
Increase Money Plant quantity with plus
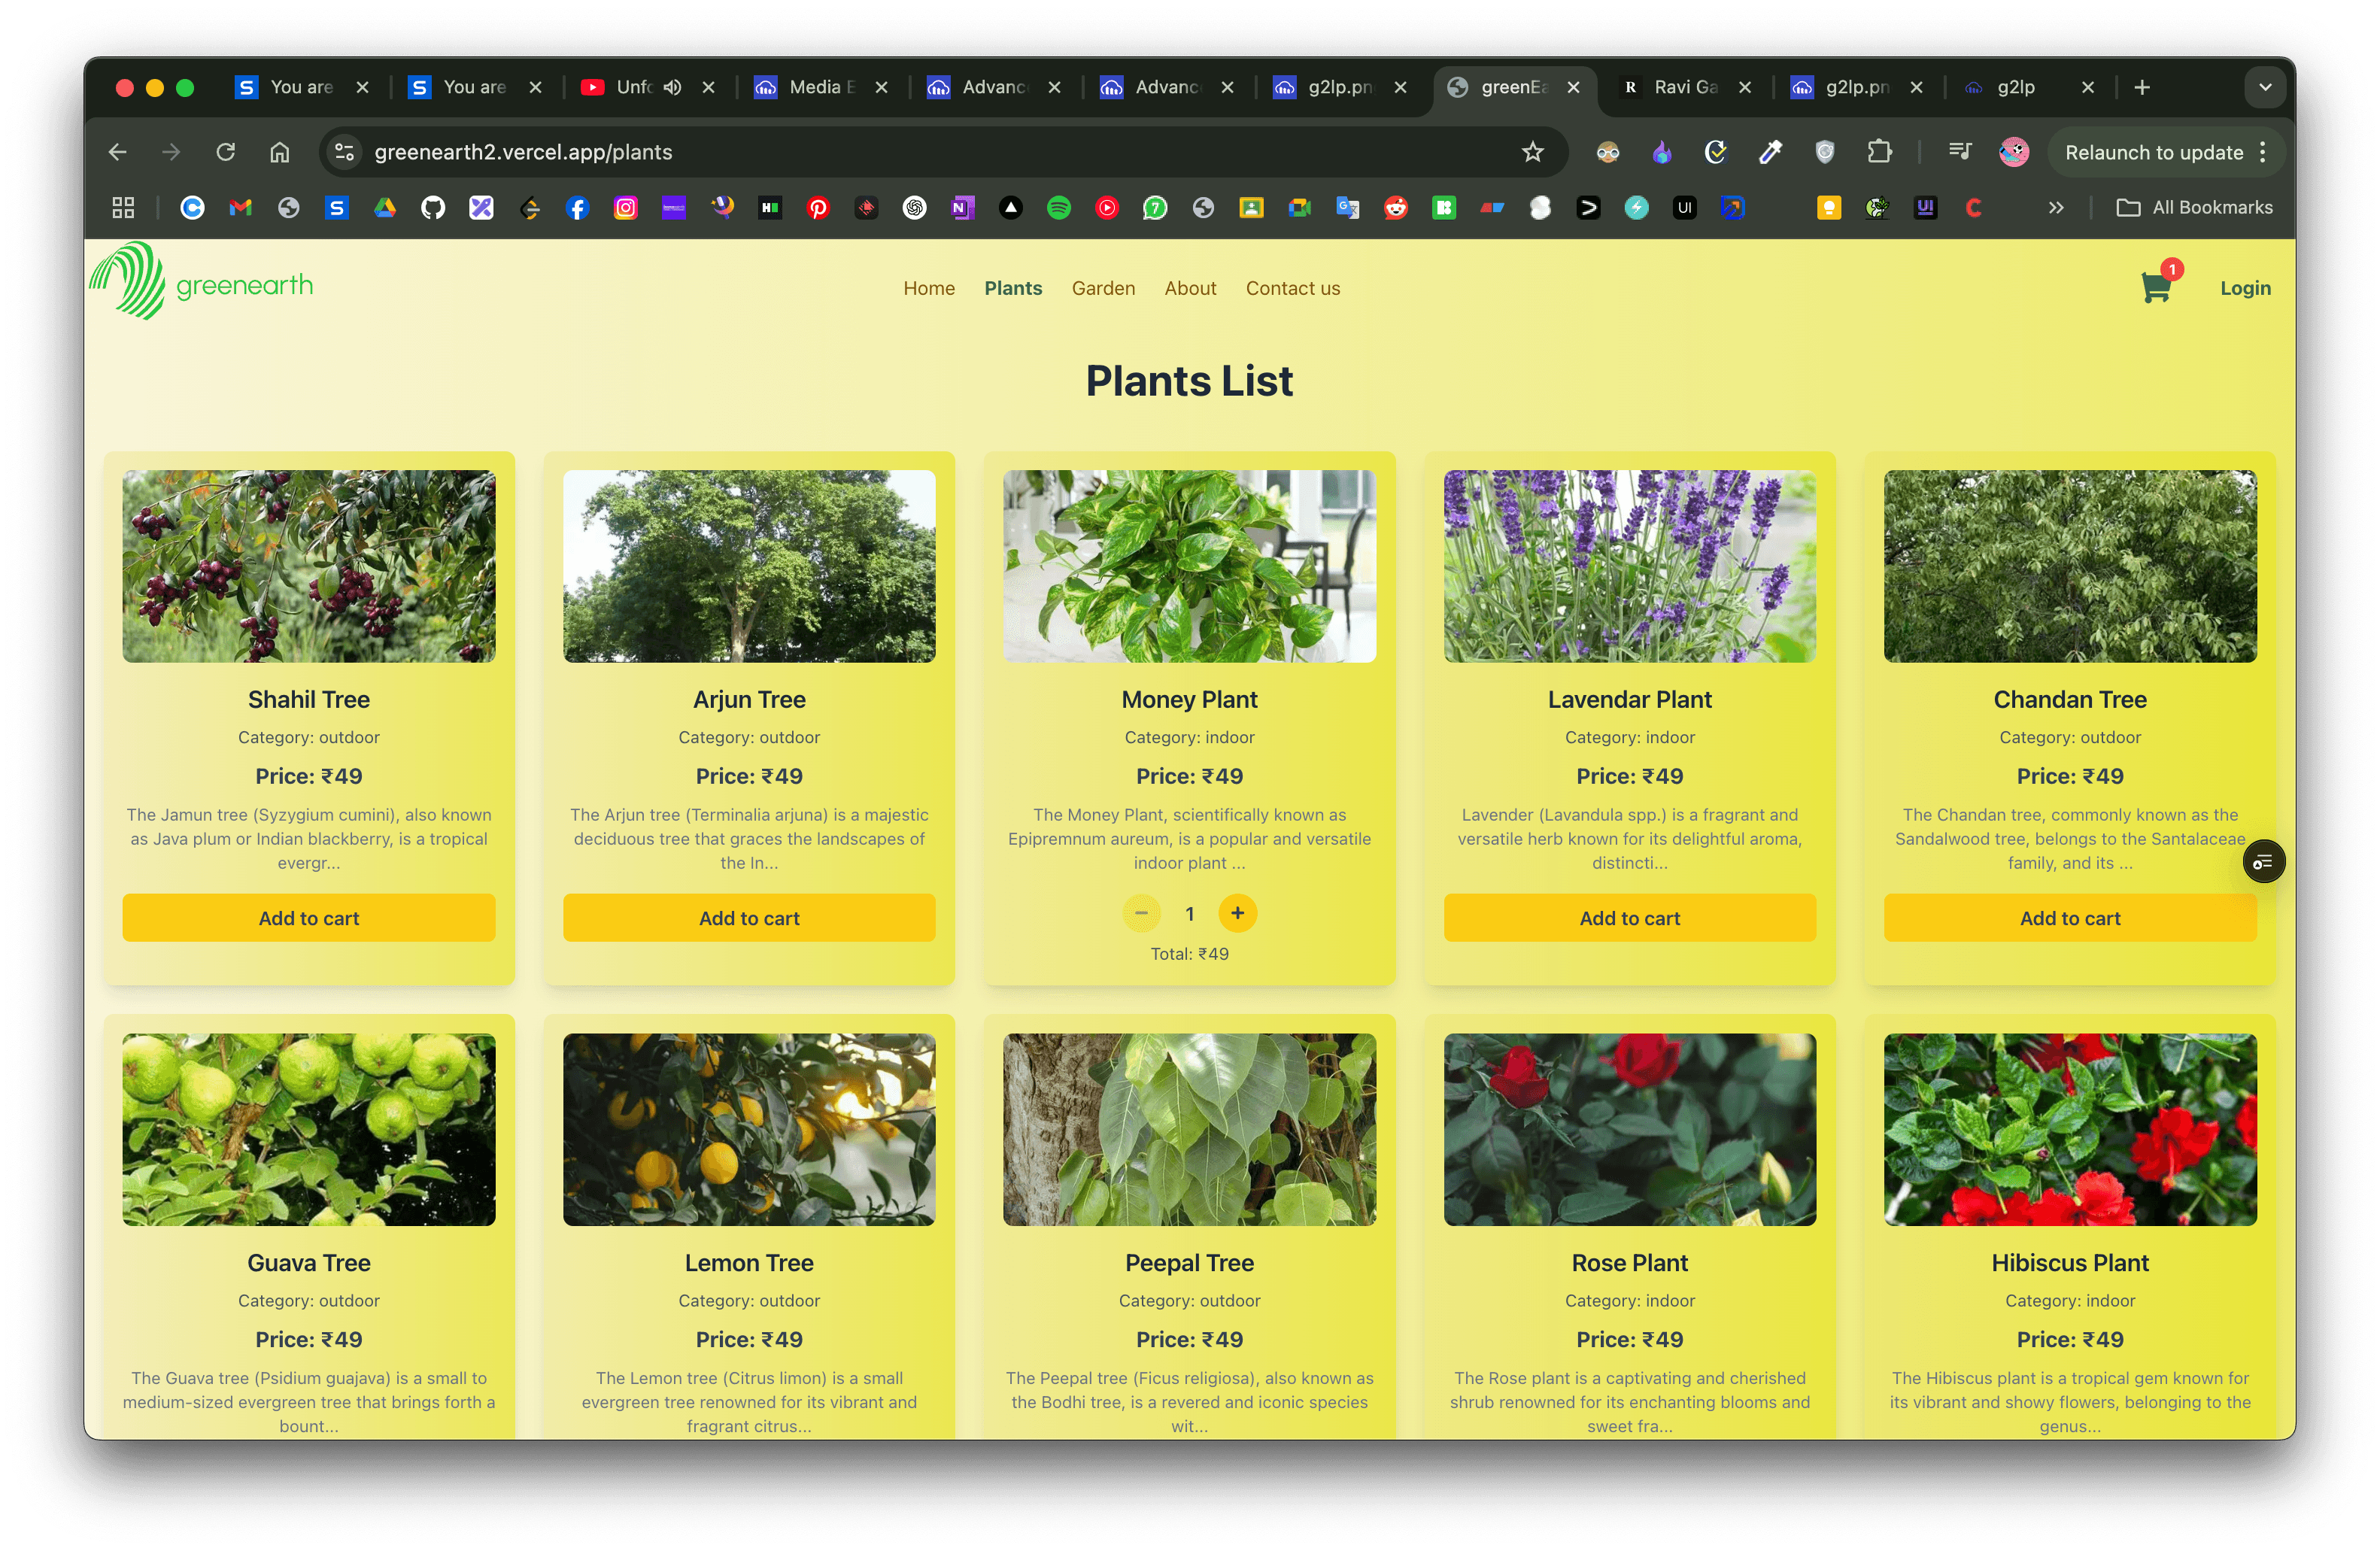[1237, 913]
